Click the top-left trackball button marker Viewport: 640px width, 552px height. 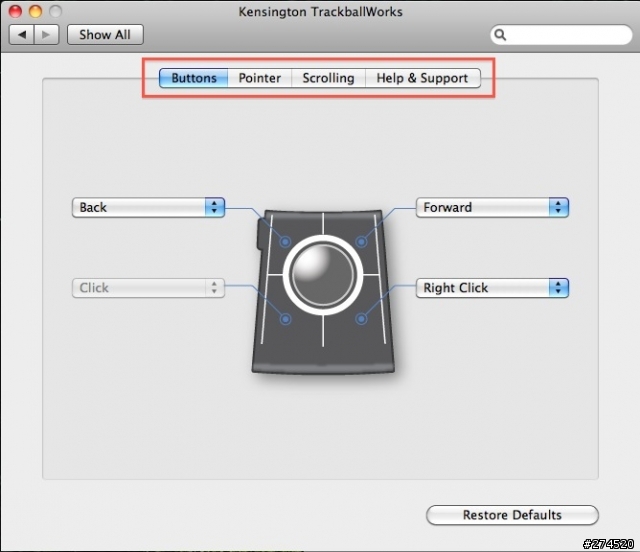(x=285, y=242)
